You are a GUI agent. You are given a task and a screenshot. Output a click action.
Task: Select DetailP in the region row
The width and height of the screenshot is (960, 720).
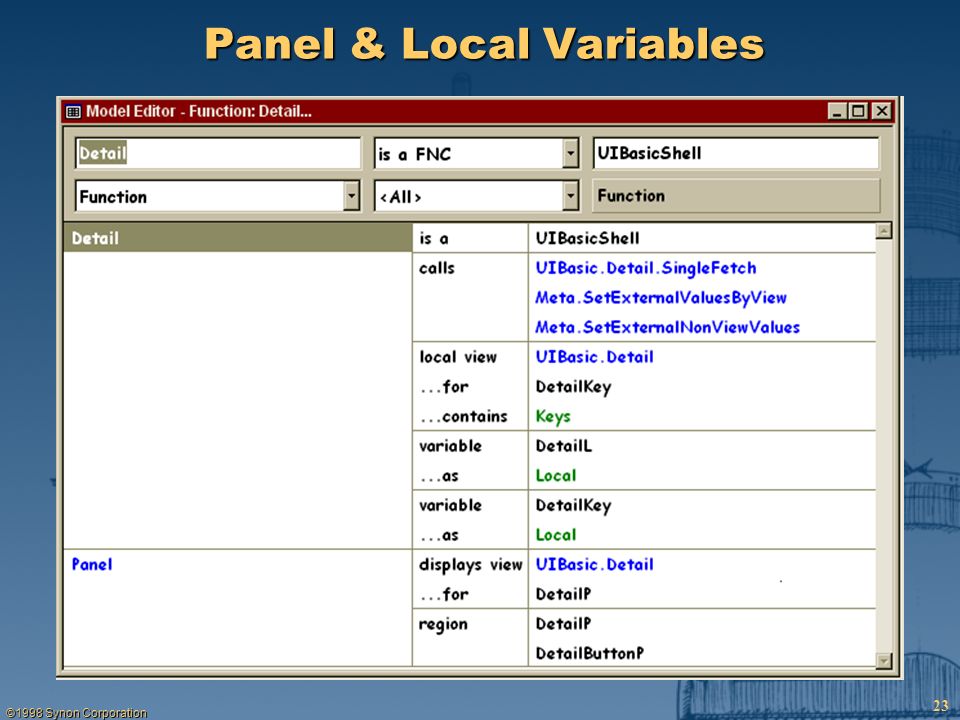point(563,623)
